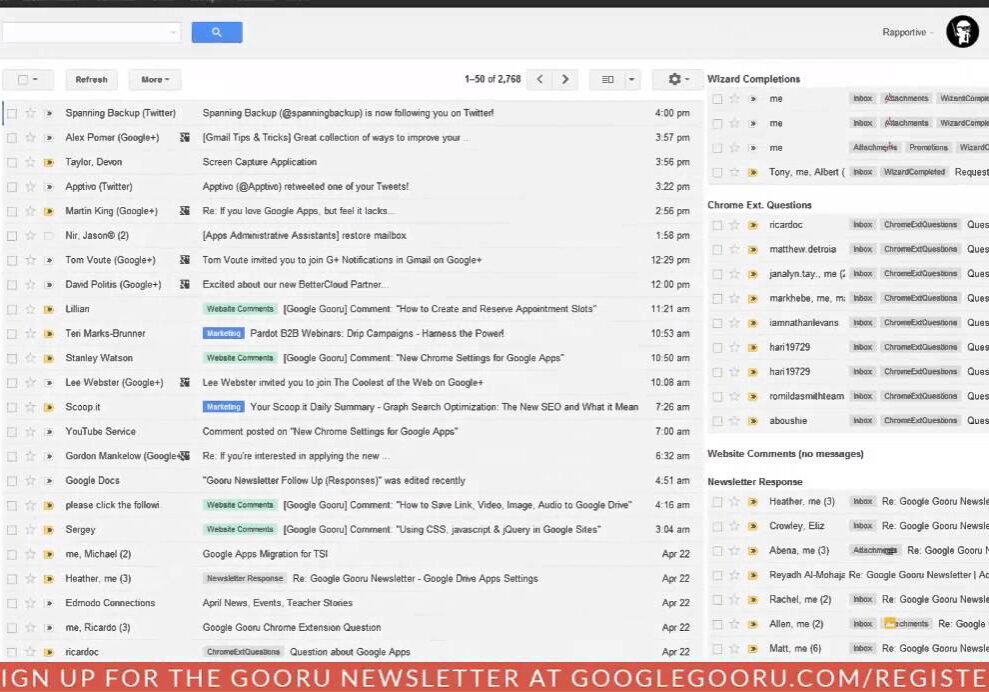
Task: Star the Google Docs email
Action: [x=30, y=481]
